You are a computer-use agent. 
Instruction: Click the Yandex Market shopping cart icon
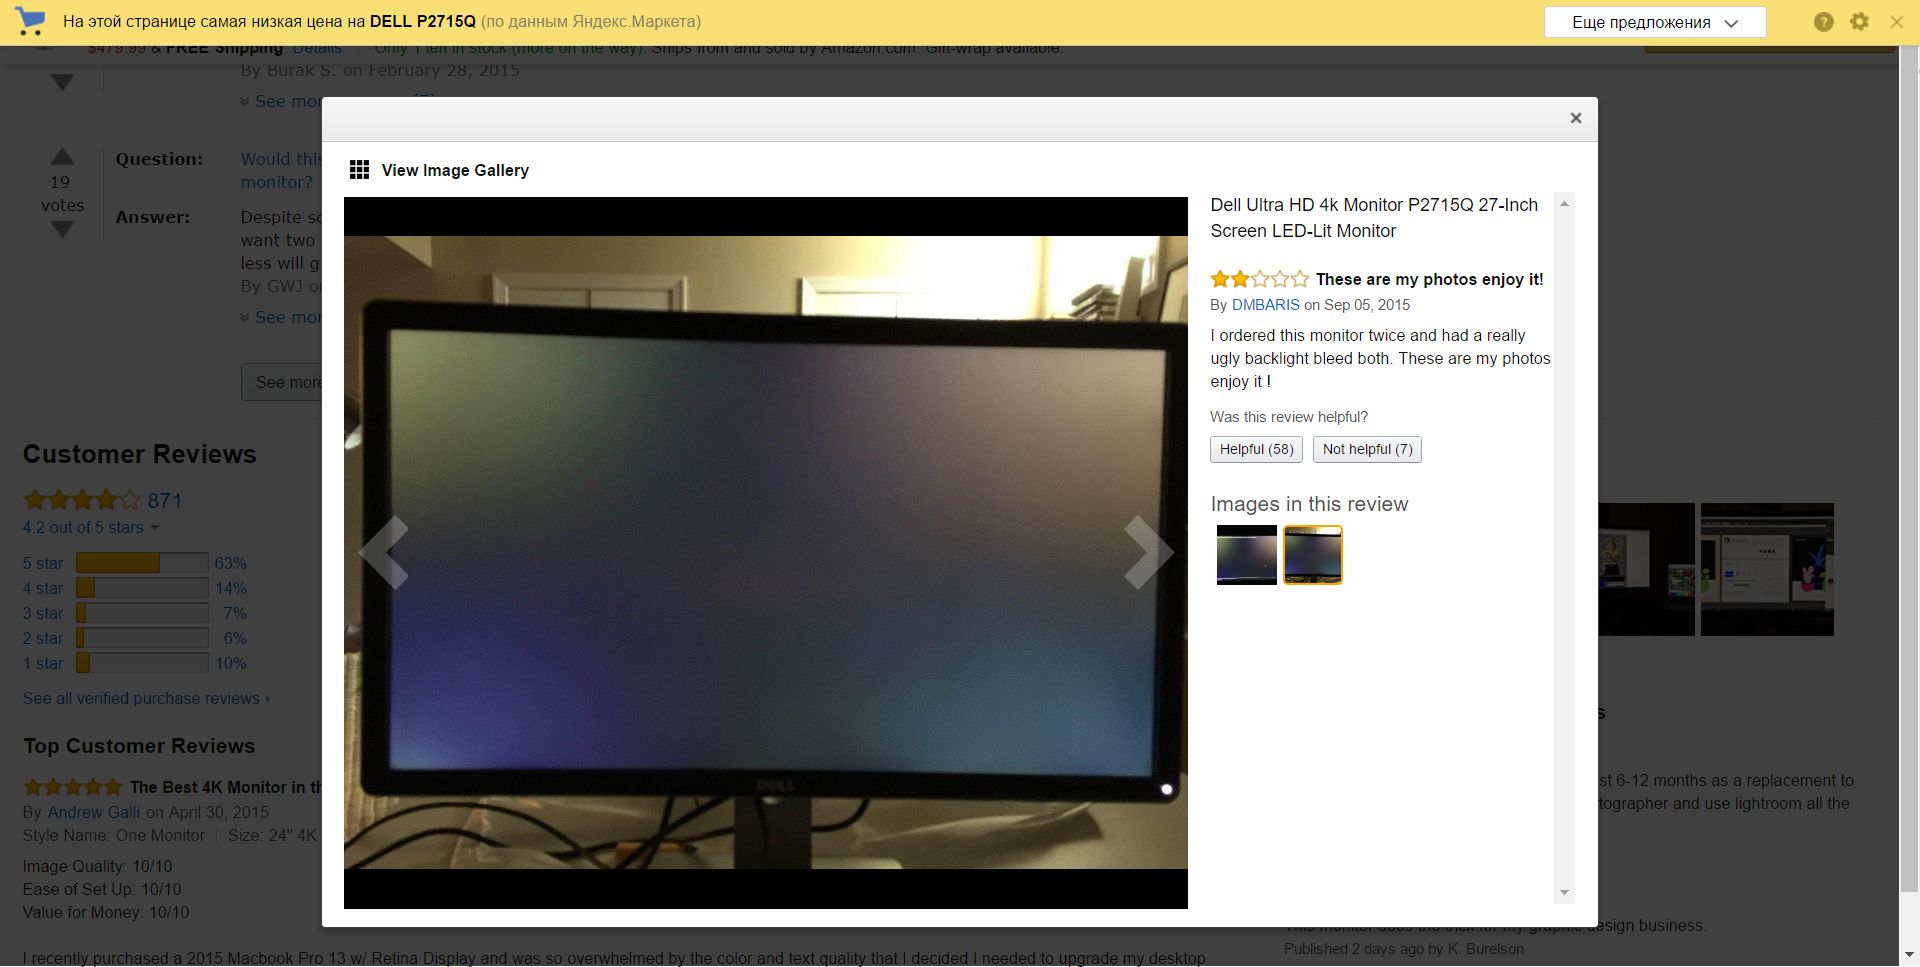pos(31,21)
